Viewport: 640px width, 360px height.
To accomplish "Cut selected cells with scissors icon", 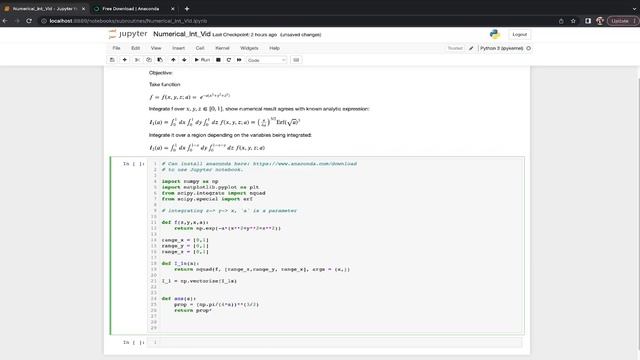I will (x=137, y=60).
